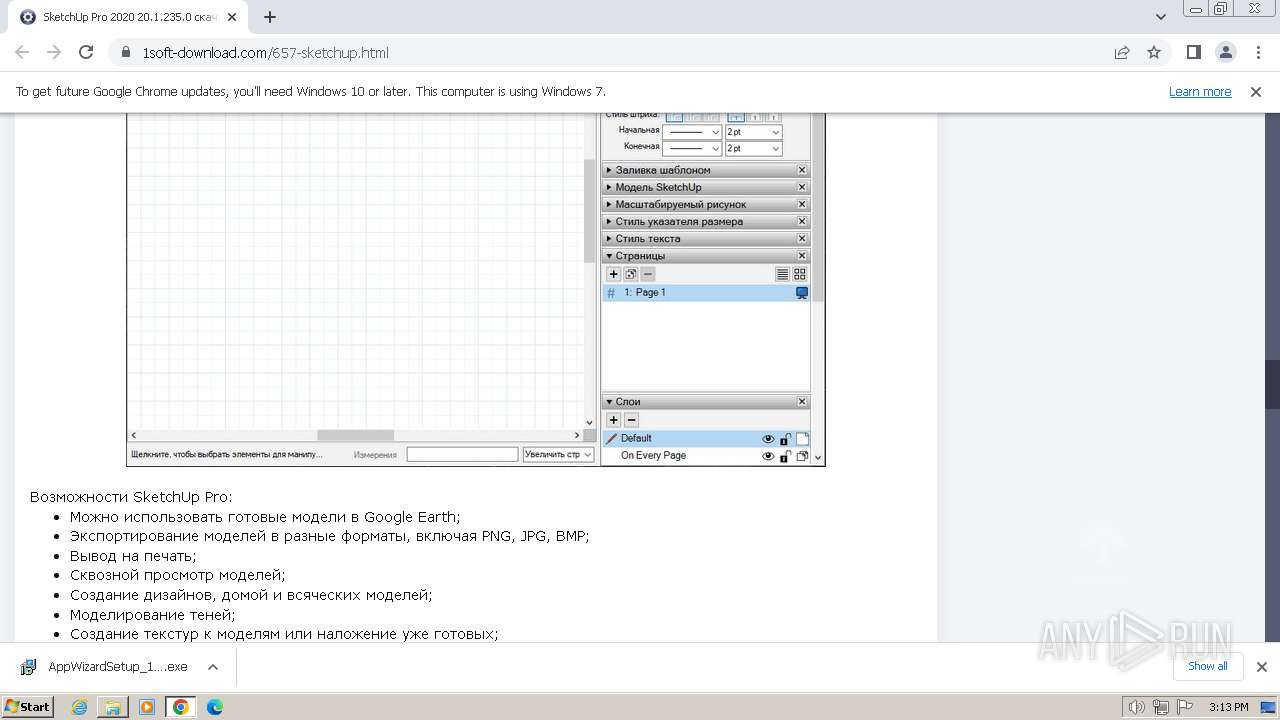Image resolution: width=1280 pixels, height=720 pixels.
Task: Collapse the Страницы panel
Action: [609, 256]
